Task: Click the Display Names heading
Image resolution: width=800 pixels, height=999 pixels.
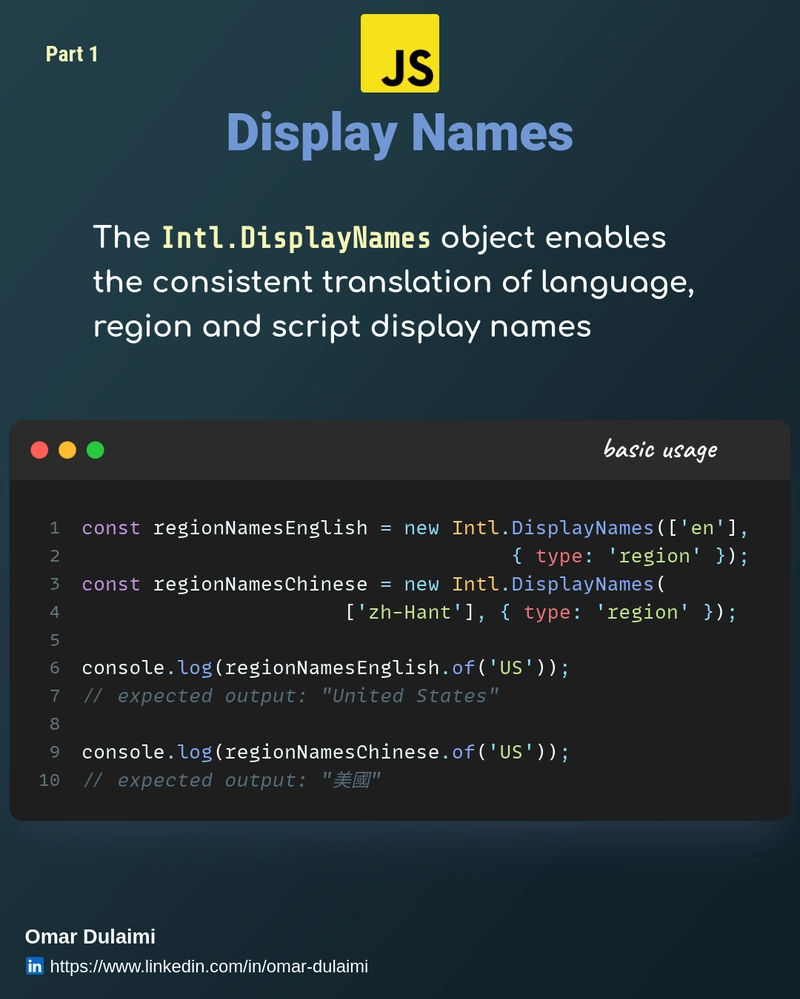Action: tap(399, 133)
